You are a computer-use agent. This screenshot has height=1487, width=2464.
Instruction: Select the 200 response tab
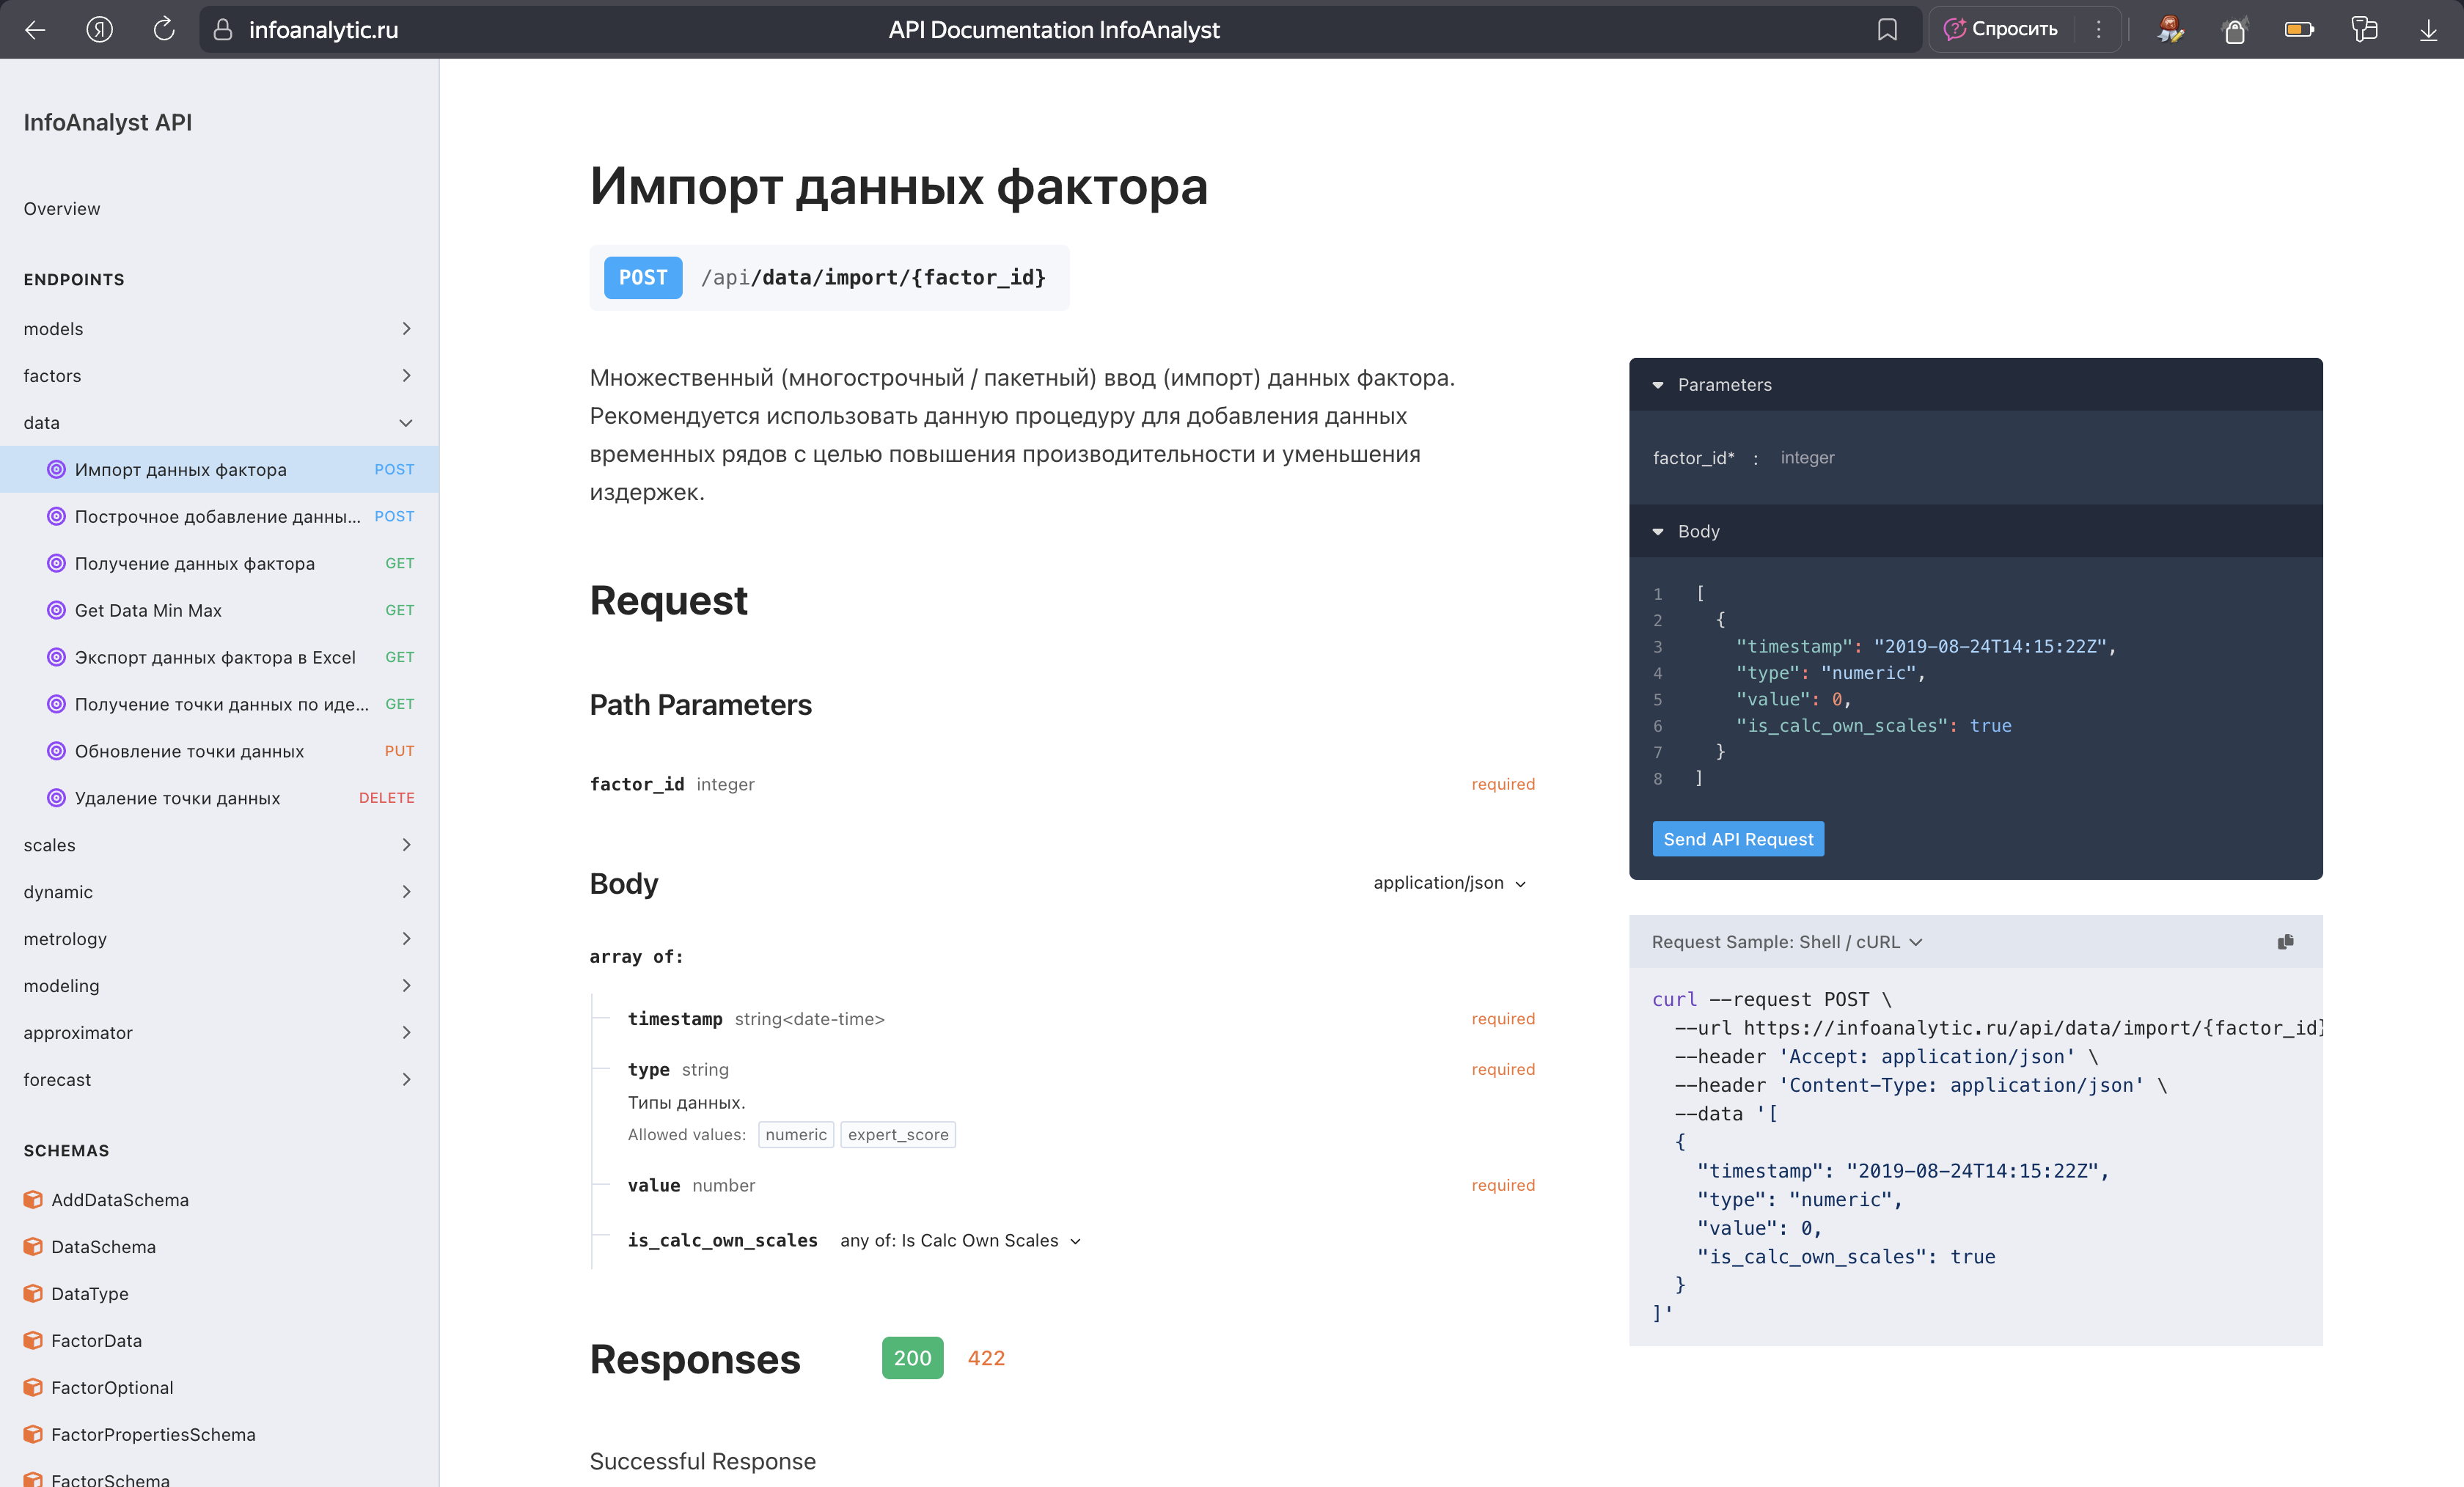pyautogui.click(x=911, y=1358)
